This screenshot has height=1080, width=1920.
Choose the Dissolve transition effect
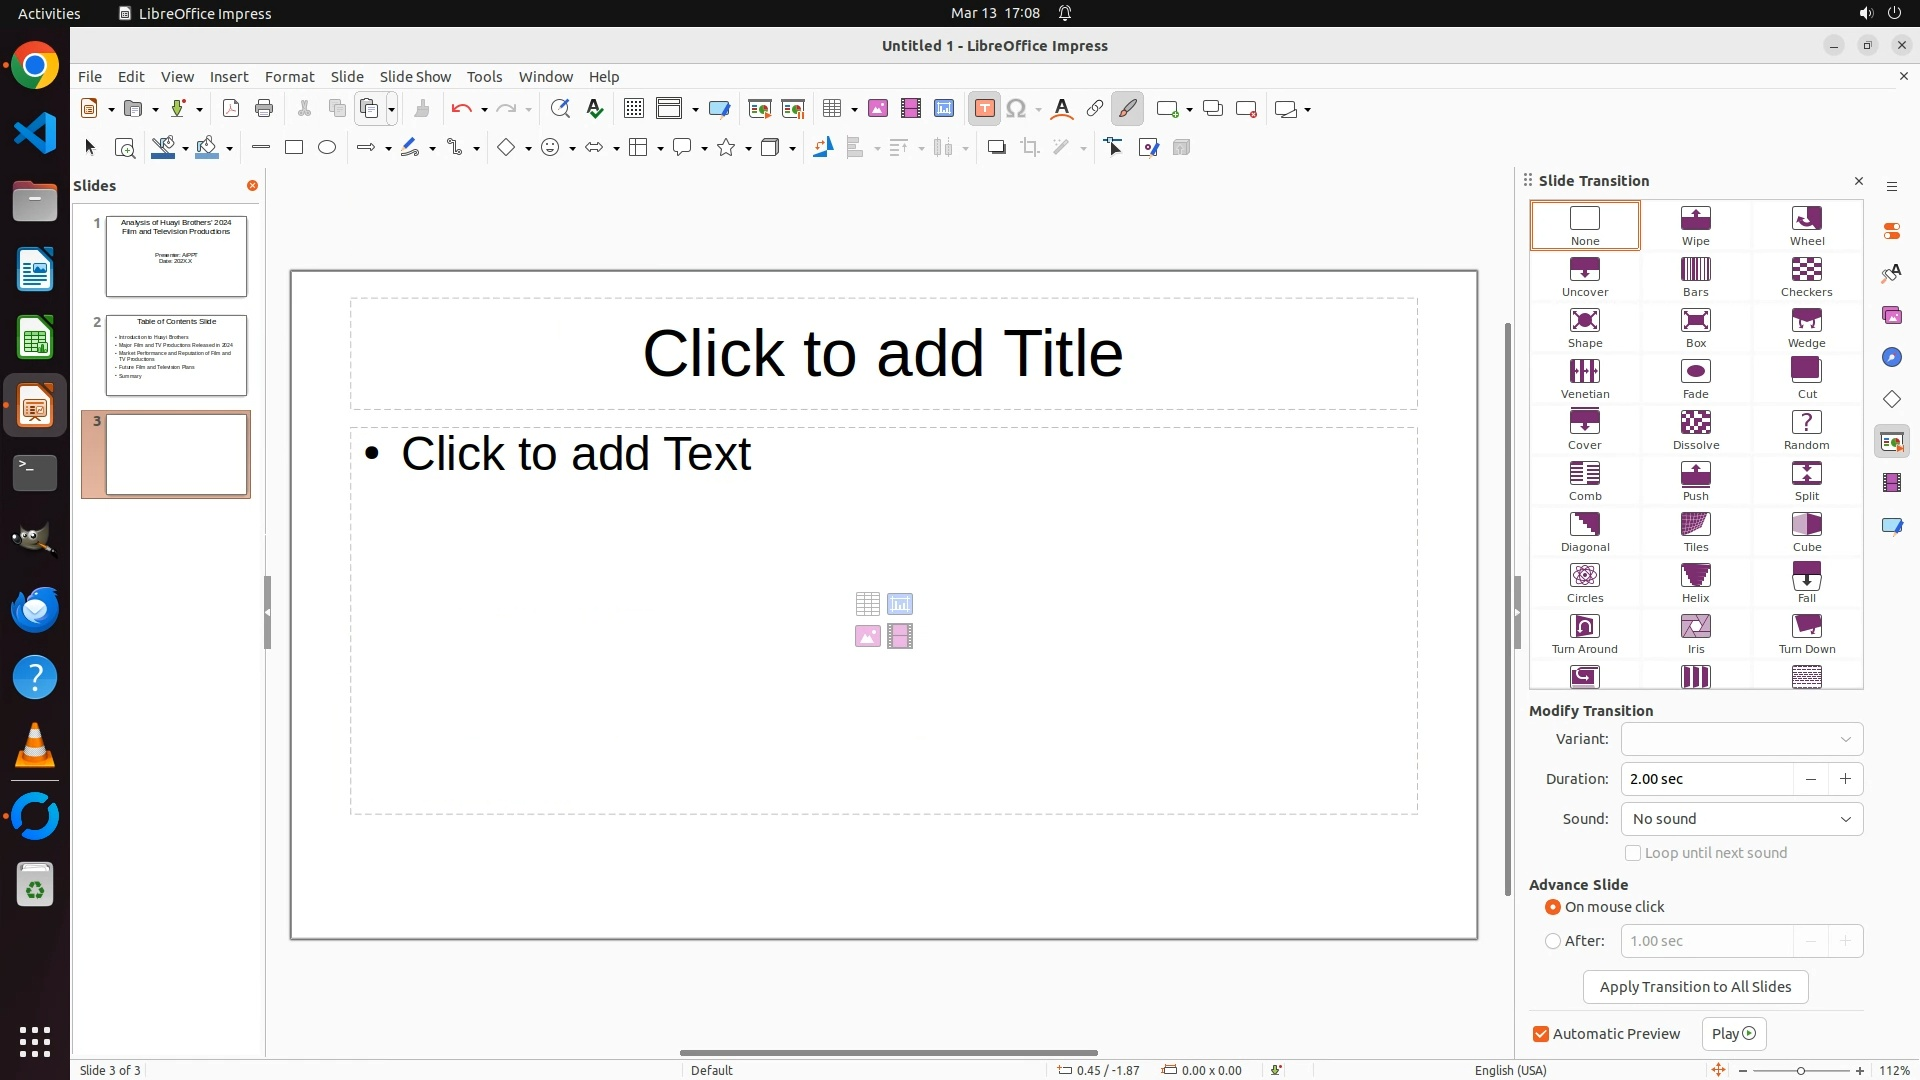tap(1695, 429)
